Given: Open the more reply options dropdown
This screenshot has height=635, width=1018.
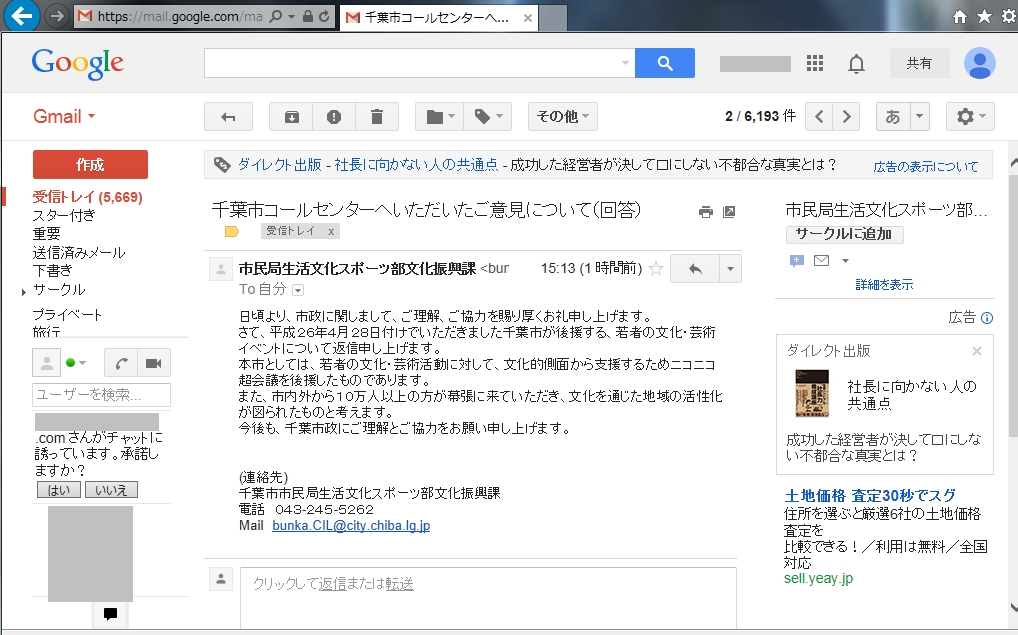Looking at the screenshot, I should (x=730, y=269).
